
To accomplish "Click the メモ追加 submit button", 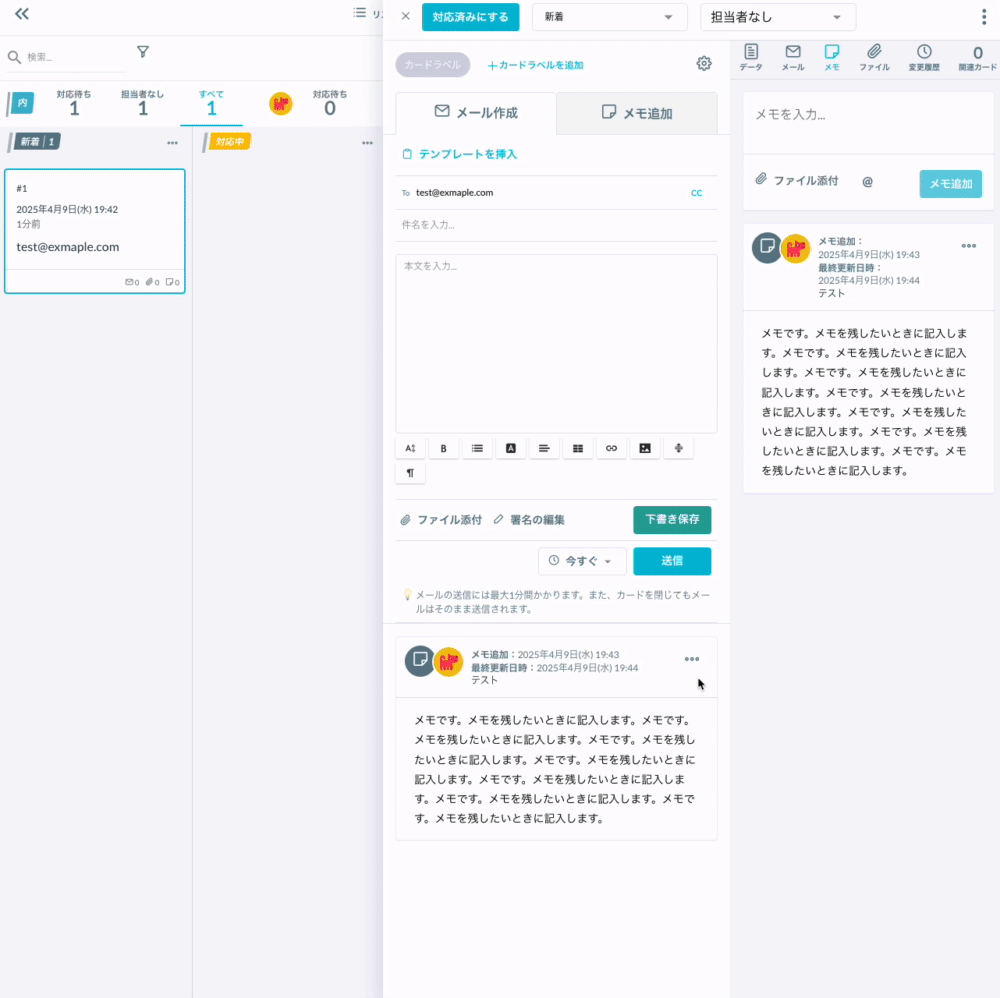I will point(950,184).
